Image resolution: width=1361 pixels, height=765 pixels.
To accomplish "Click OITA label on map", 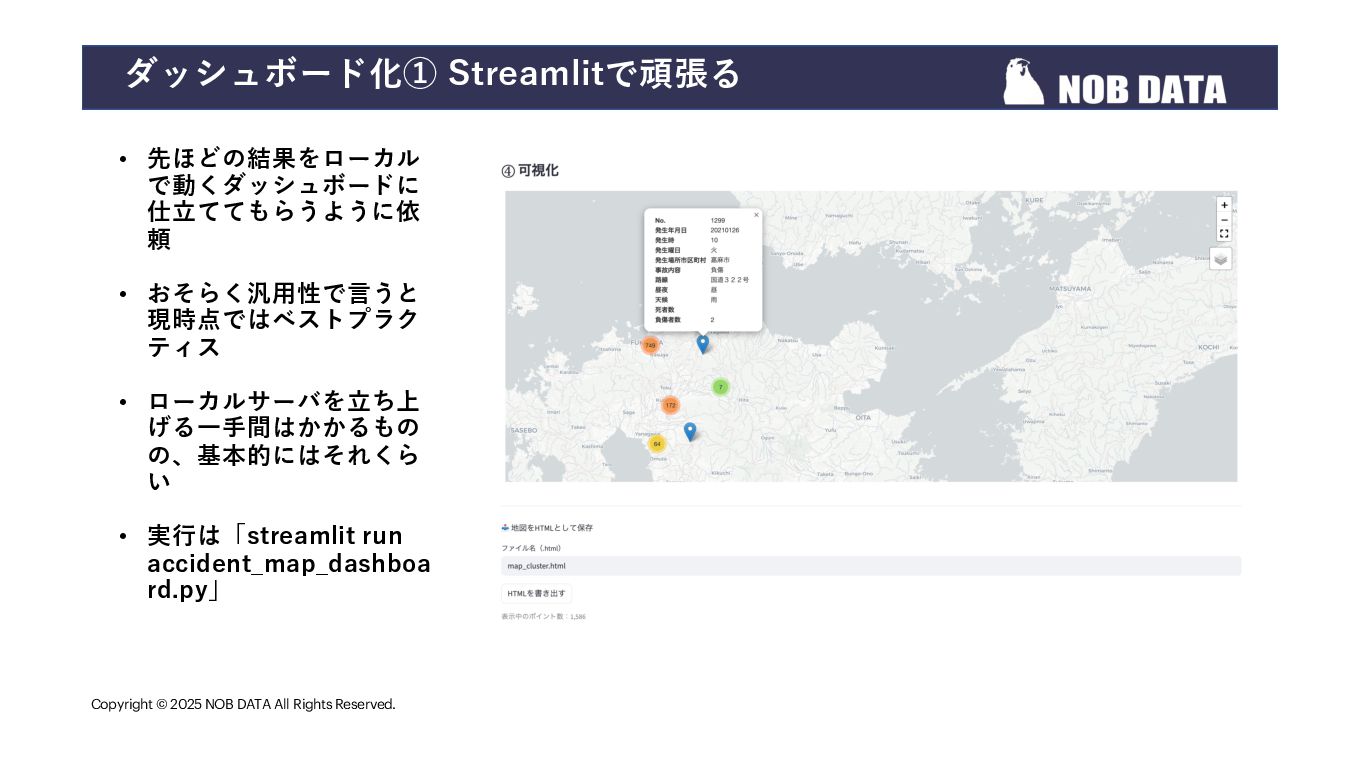I will 864,417.
